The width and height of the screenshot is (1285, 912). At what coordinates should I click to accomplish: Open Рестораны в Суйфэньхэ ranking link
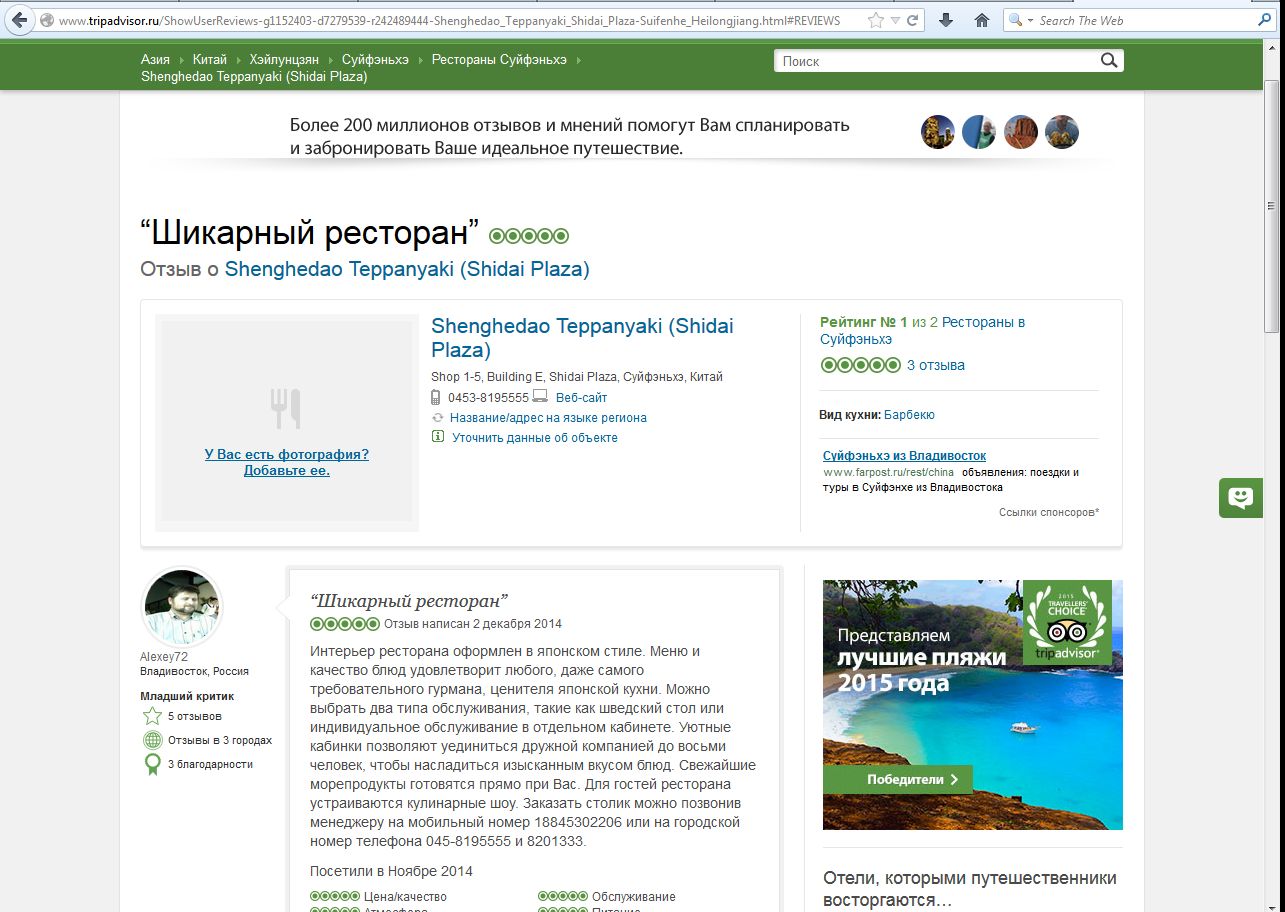tap(922, 331)
